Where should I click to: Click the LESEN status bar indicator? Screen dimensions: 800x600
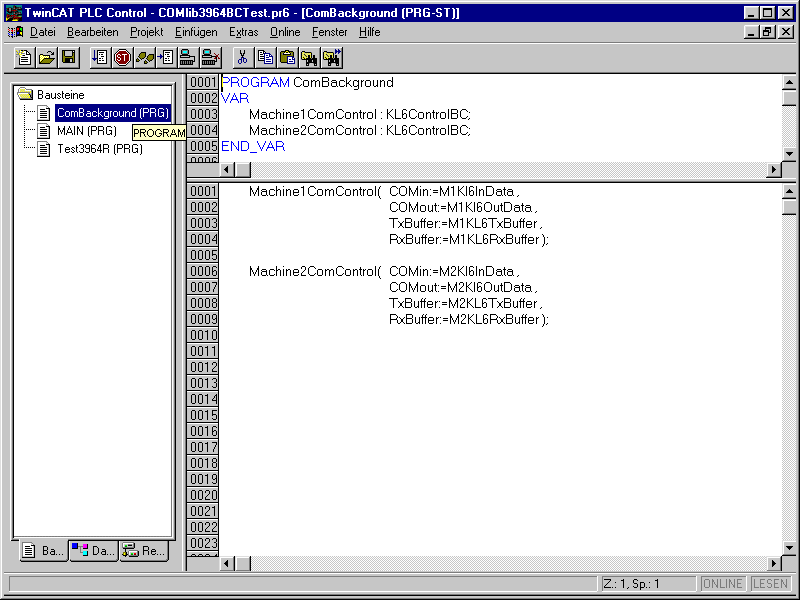[770, 584]
